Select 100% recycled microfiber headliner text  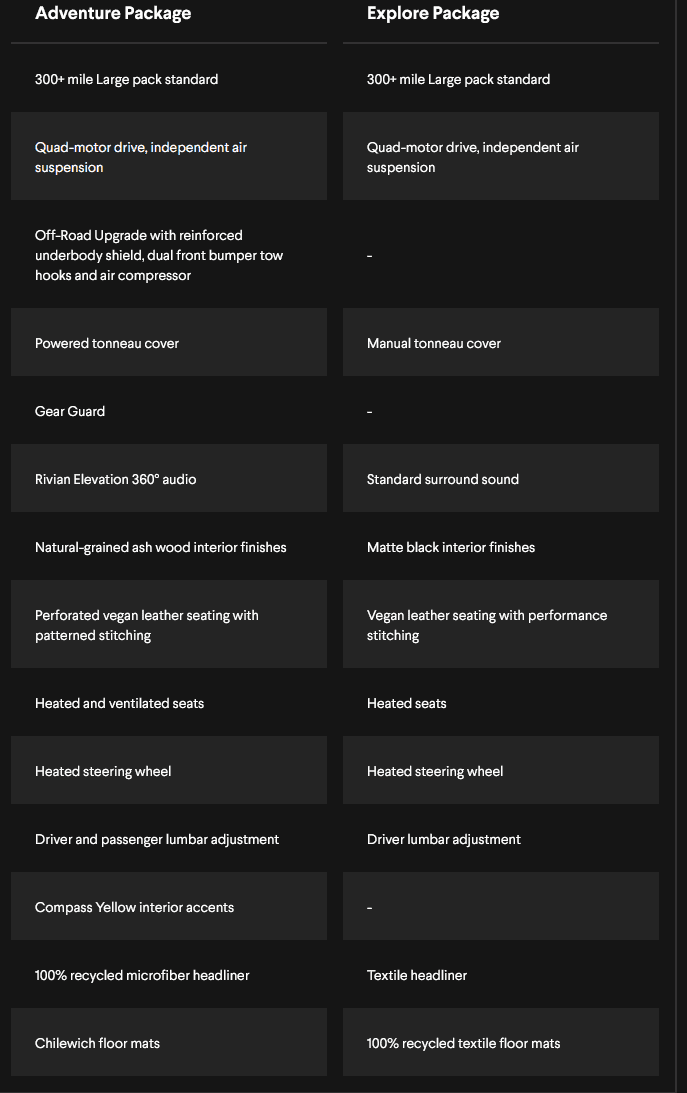[x=142, y=975]
